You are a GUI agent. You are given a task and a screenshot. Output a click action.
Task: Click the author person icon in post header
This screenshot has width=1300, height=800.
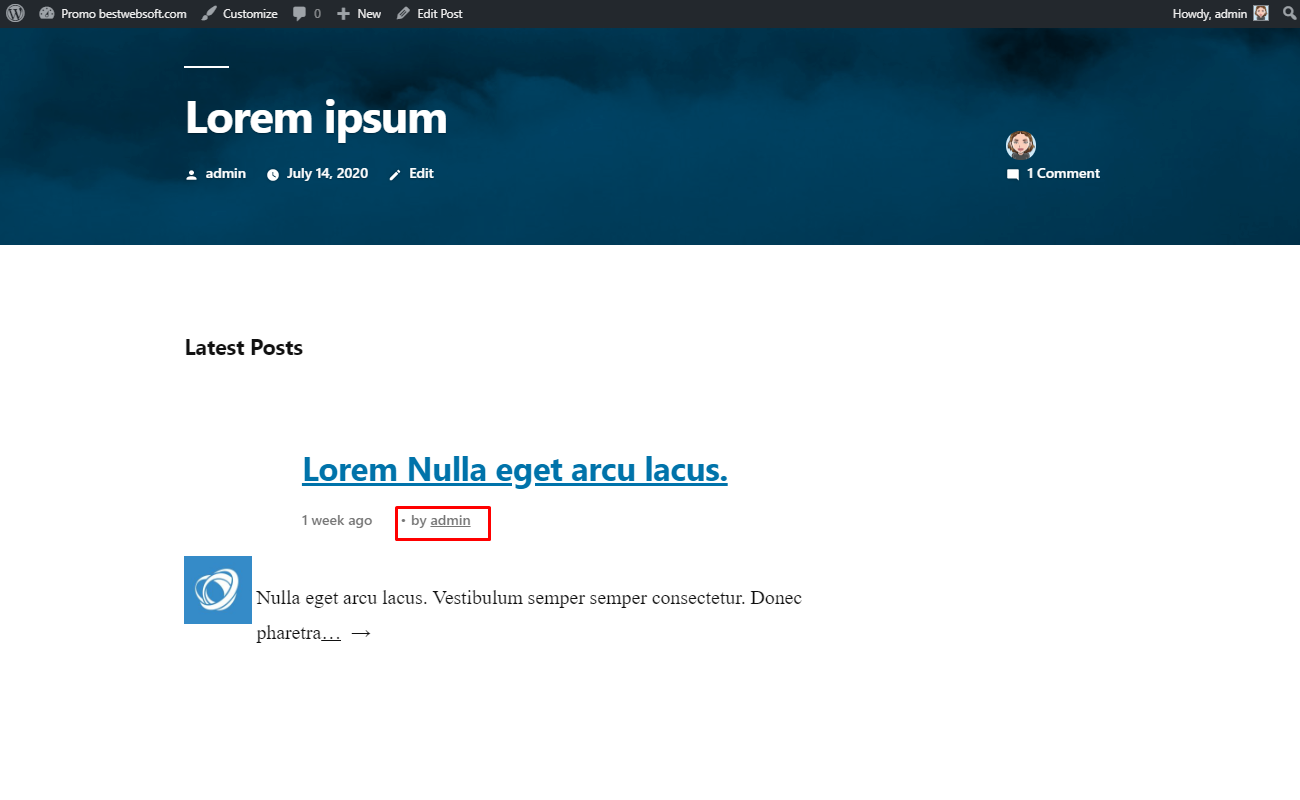point(191,175)
